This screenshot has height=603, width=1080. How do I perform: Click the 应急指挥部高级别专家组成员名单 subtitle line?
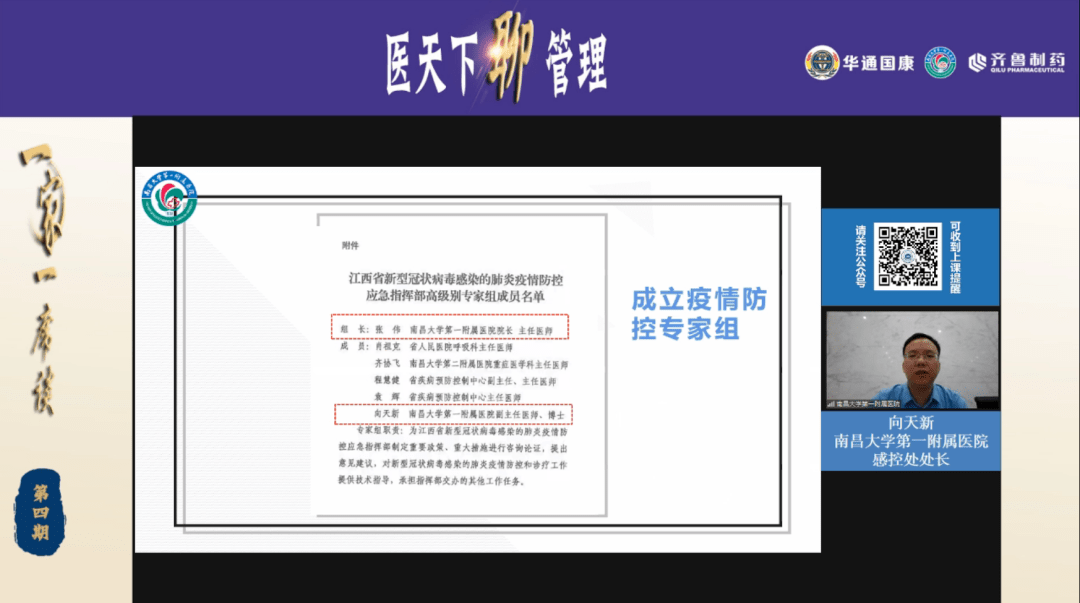click(x=455, y=296)
